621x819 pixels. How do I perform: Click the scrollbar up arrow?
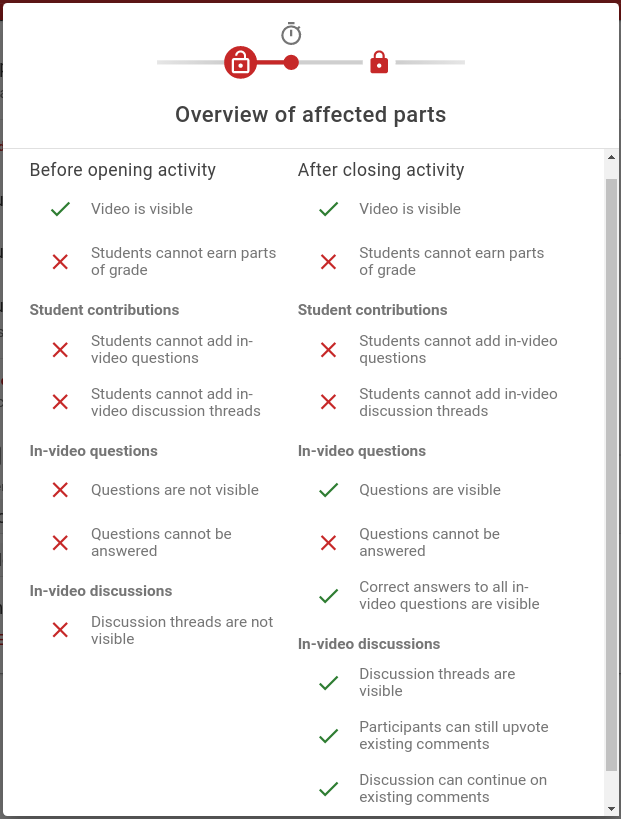point(611,157)
